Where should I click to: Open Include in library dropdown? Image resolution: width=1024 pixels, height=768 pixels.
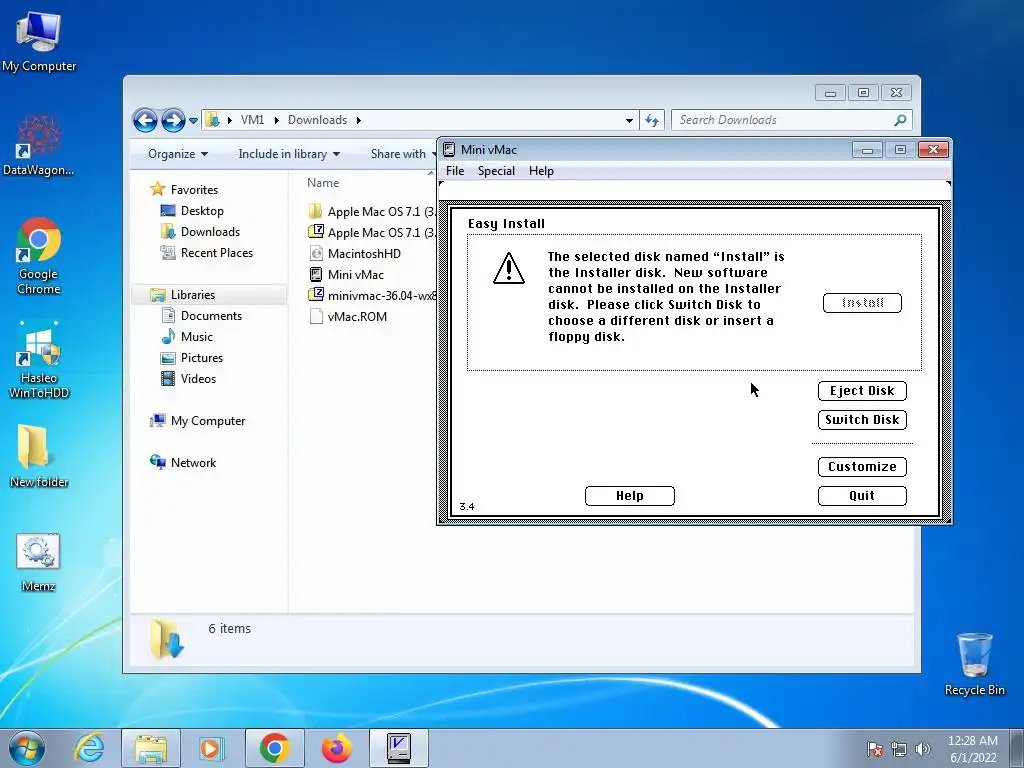[x=289, y=154]
